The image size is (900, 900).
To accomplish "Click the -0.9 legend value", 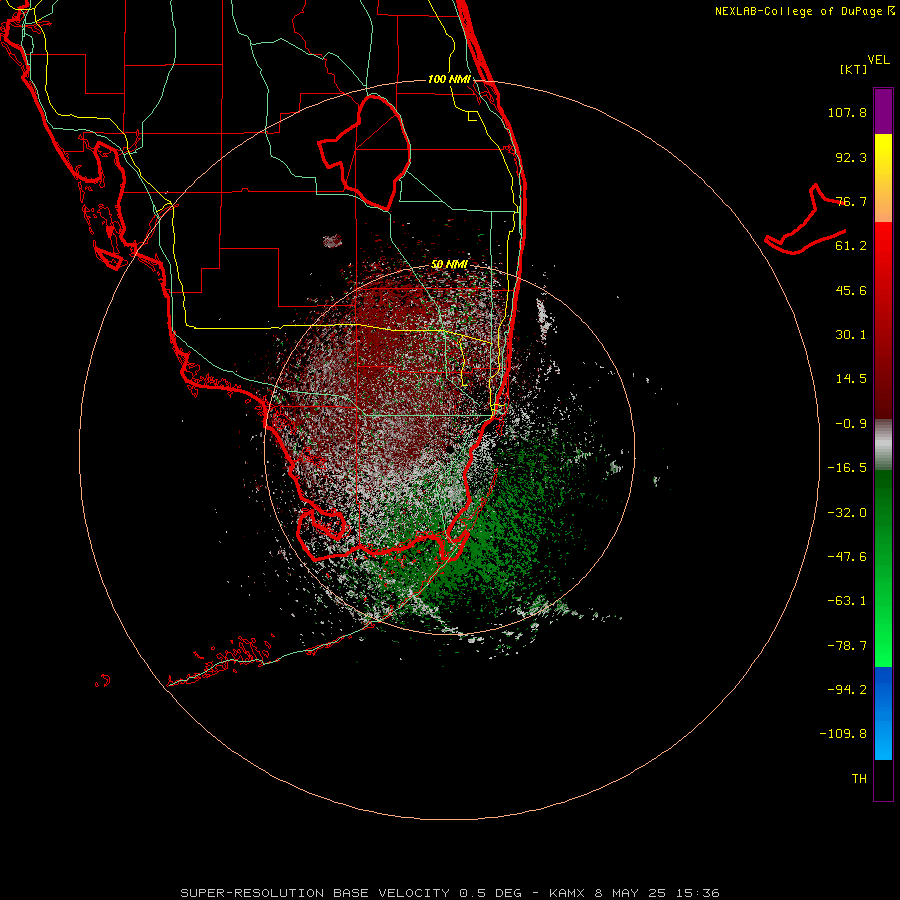I will pyautogui.click(x=851, y=424).
